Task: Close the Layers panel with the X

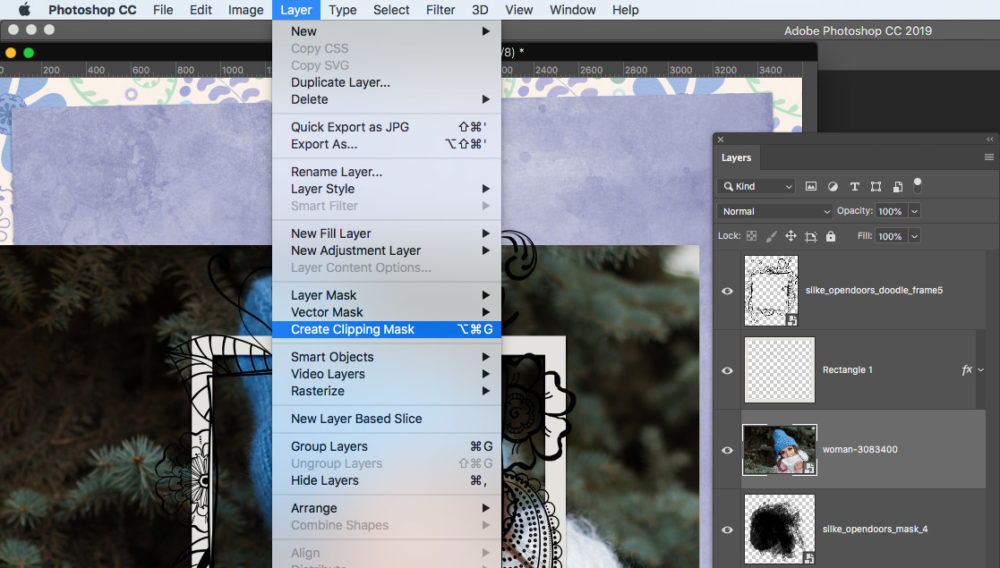Action: (x=721, y=139)
